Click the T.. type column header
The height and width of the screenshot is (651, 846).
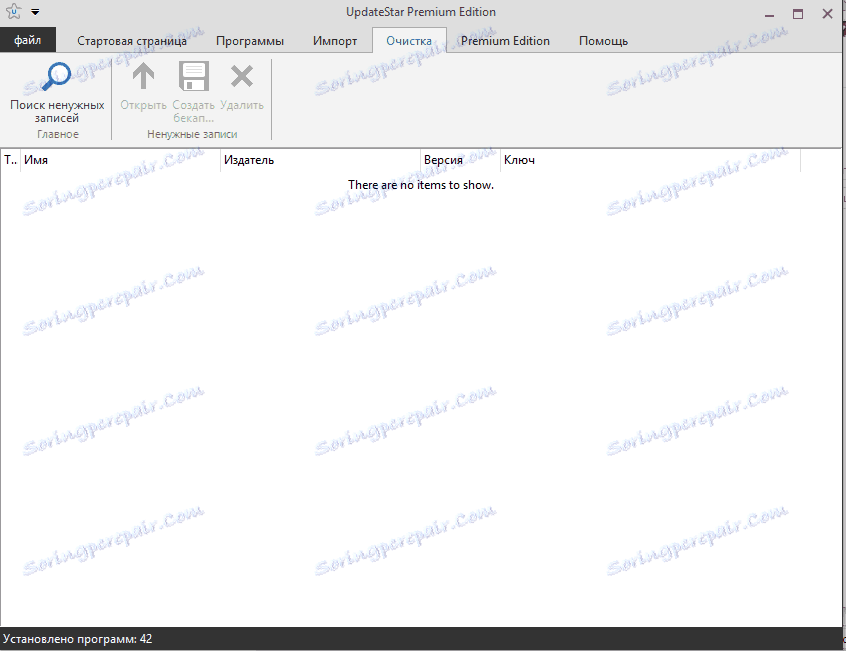tap(10, 160)
